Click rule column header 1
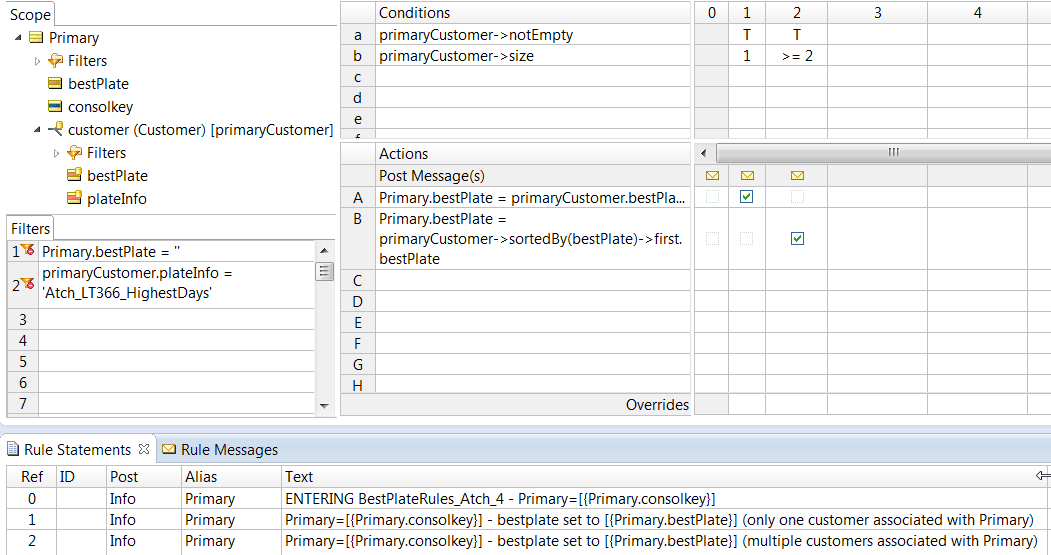The width and height of the screenshot is (1051, 555). tap(747, 13)
